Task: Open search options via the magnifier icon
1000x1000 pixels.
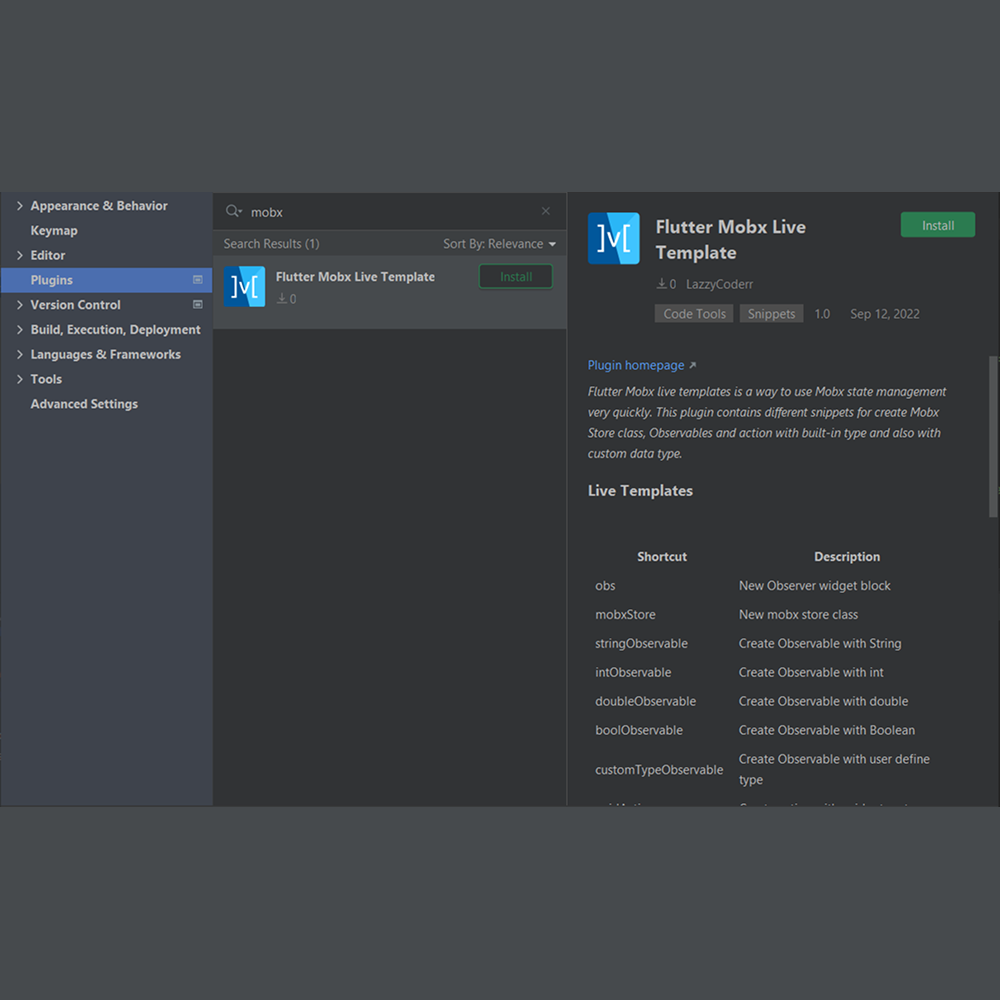Action: click(230, 211)
